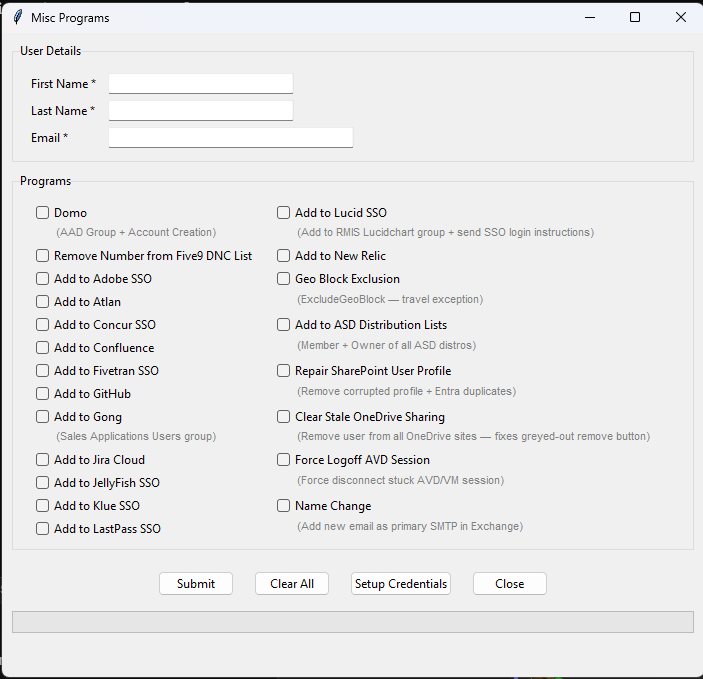This screenshot has height=679, width=703.
Task: Select the Add to Atlan checkbox
Action: (x=43, y=301)
